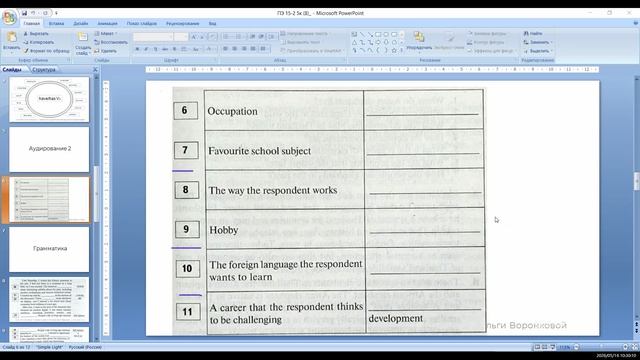
Task: Switch to Структура outline tab
Action: pos(44,70)
